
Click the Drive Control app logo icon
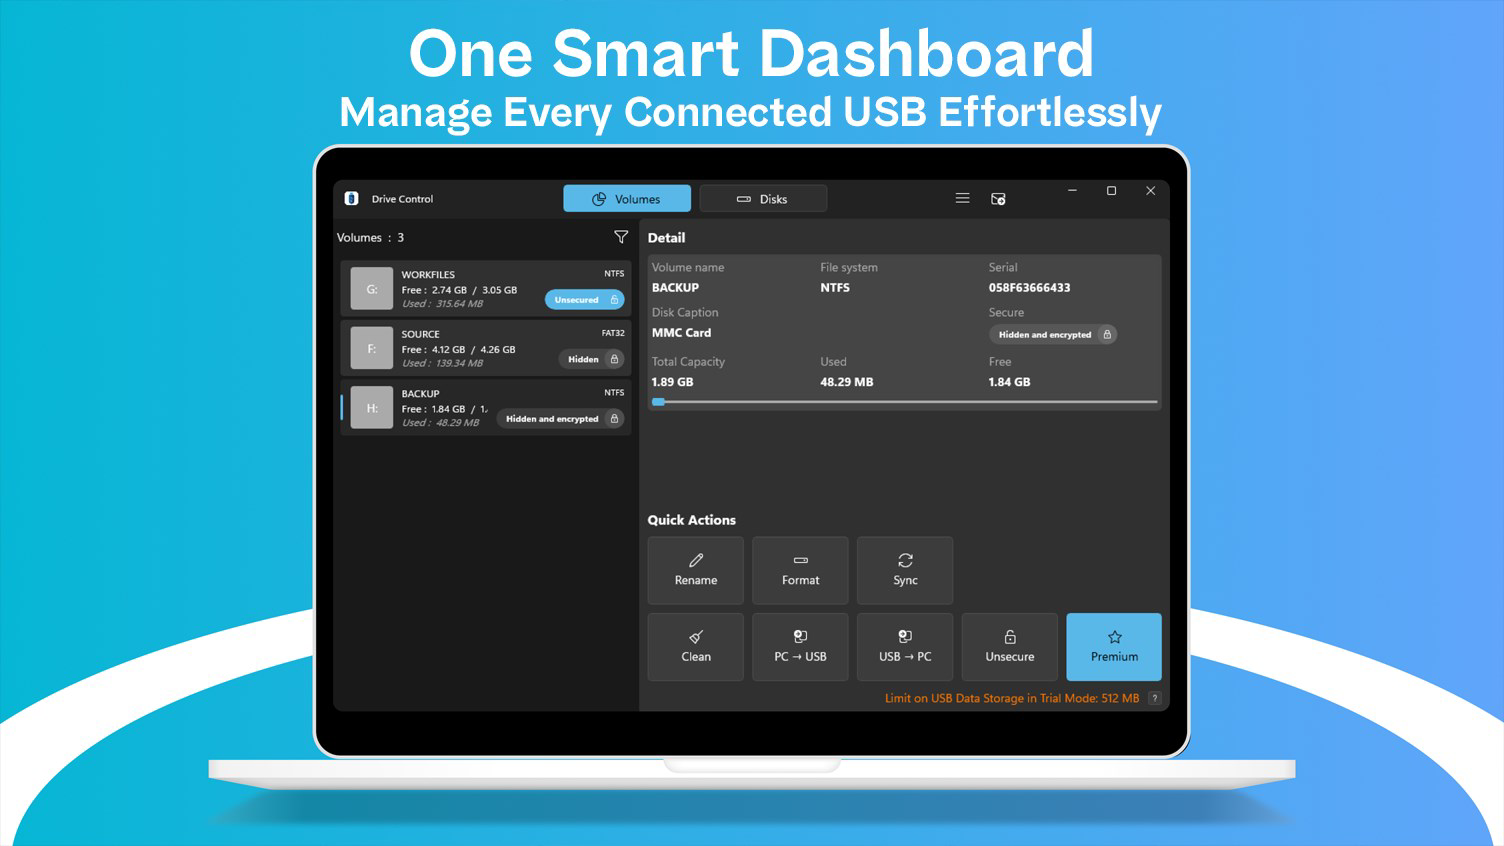(x=351, y=198)
